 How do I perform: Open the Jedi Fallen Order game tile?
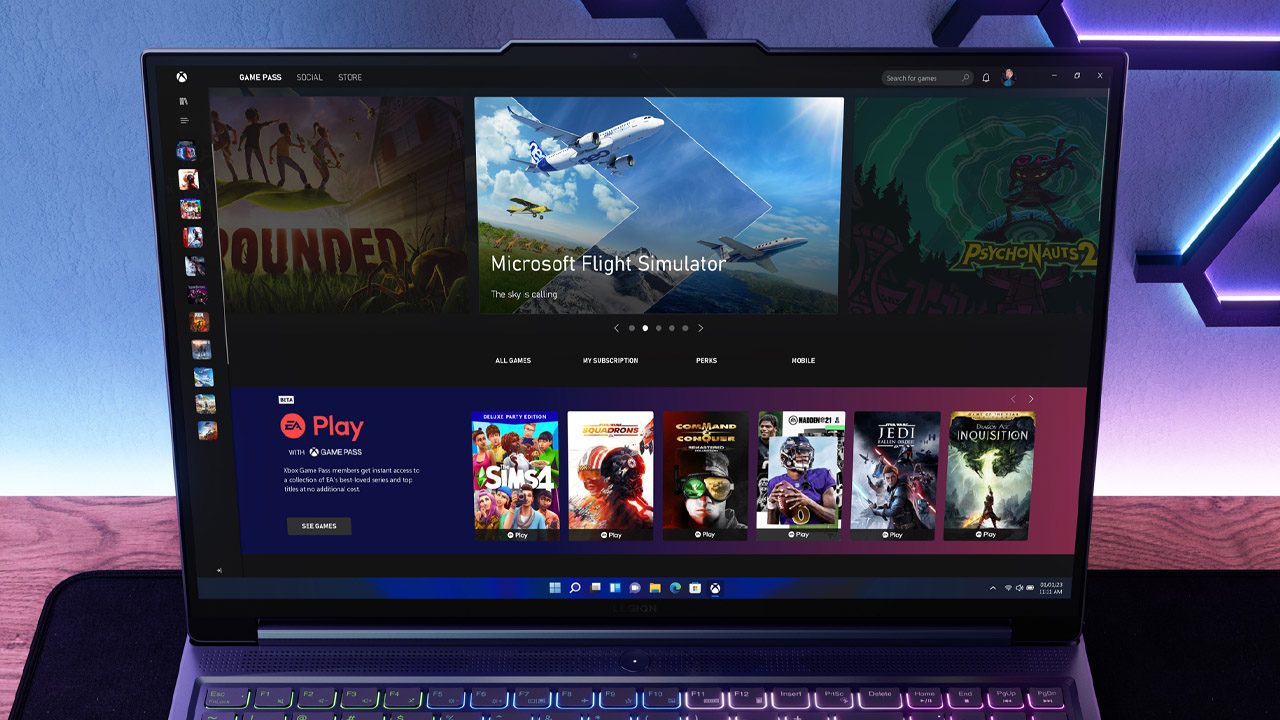point(896,476)
